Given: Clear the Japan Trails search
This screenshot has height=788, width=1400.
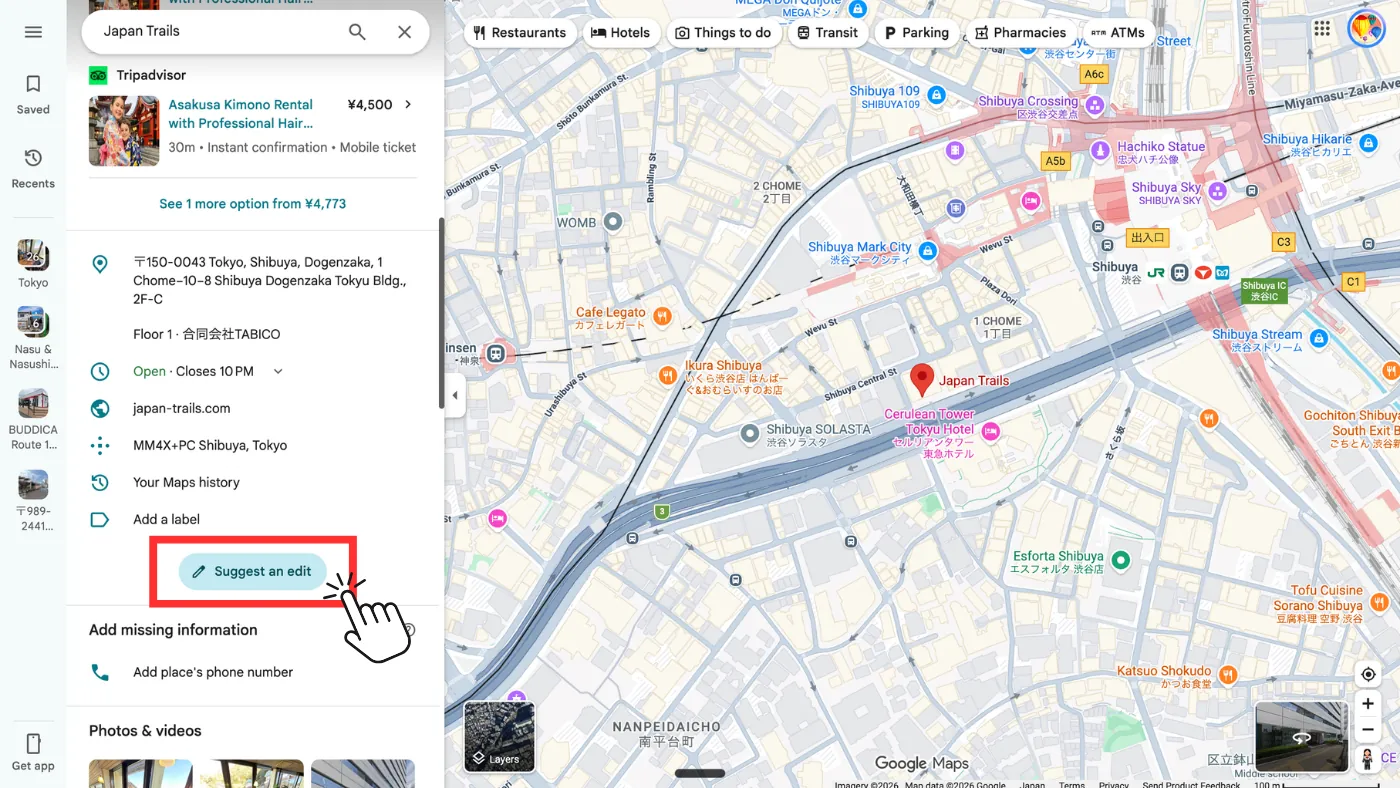Looking at the screenshot, I should tap(404, 32).
